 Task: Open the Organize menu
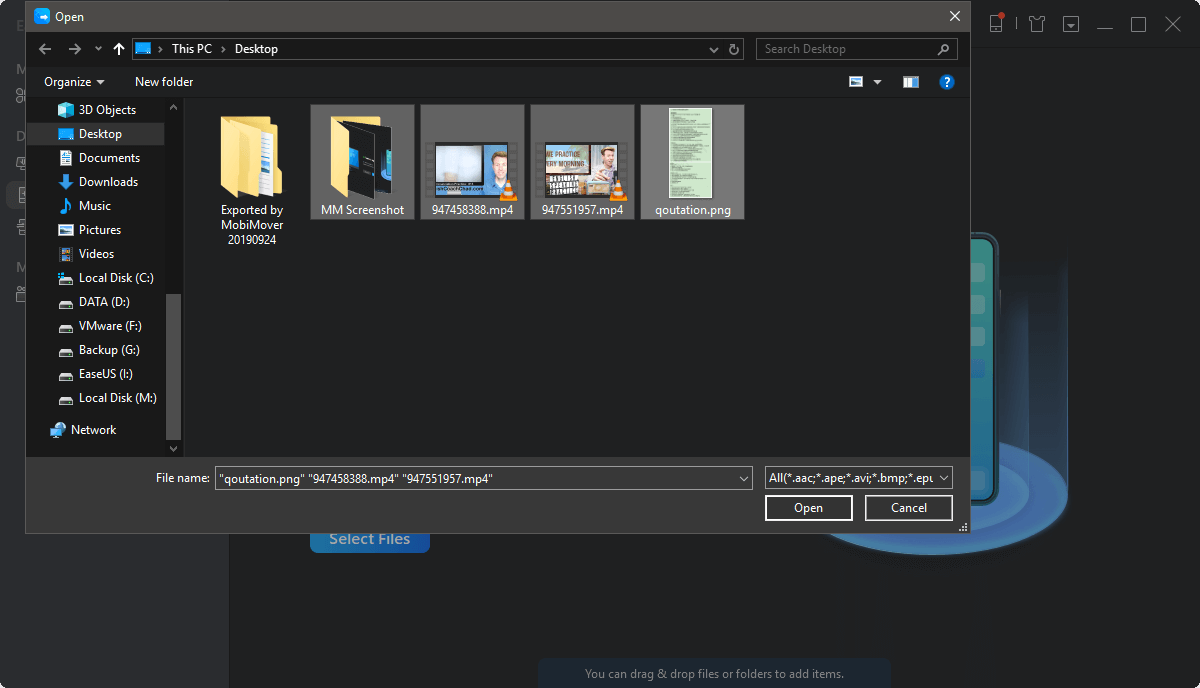(x=74, y=82)
